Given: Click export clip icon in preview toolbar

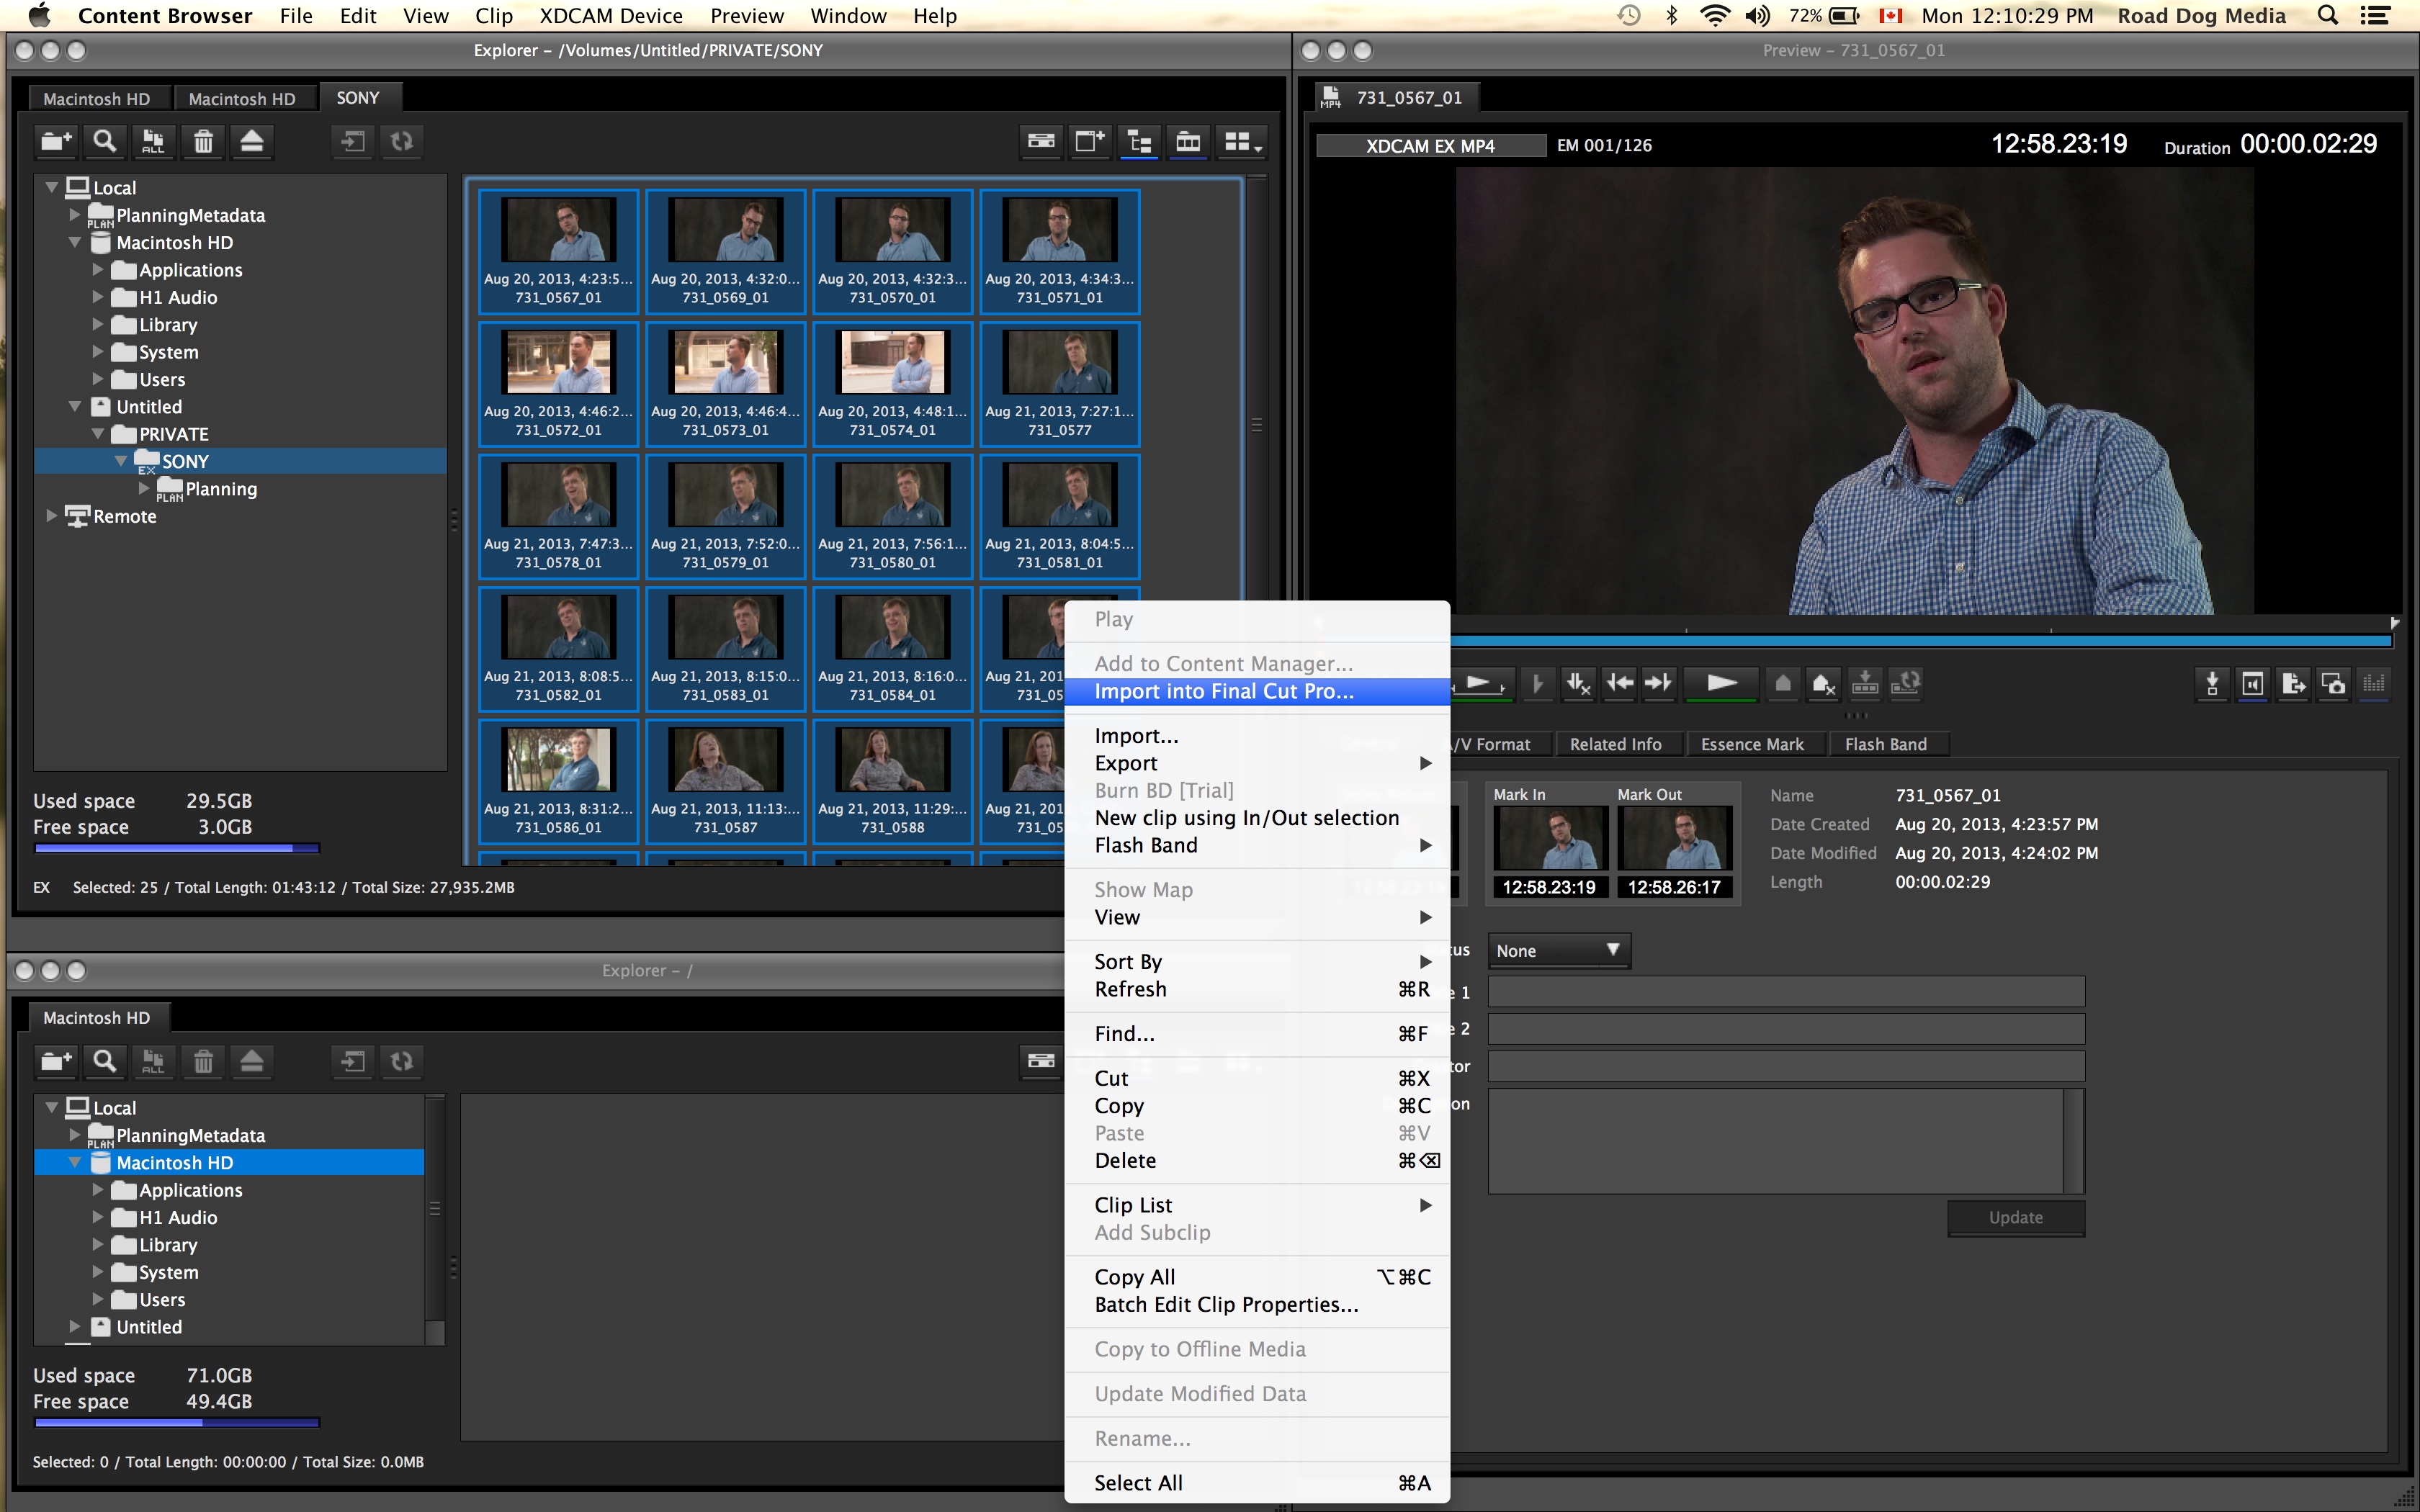Looking at the screenshot, I should (2293, 684).
